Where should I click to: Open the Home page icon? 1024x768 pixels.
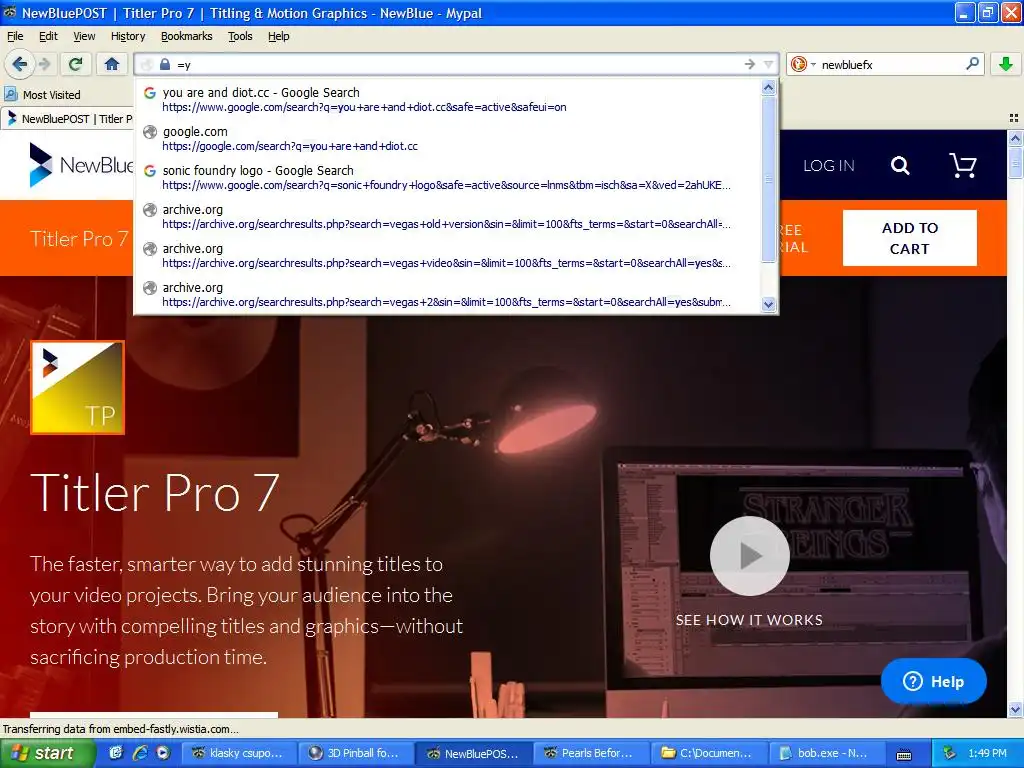tap(112, 64)
